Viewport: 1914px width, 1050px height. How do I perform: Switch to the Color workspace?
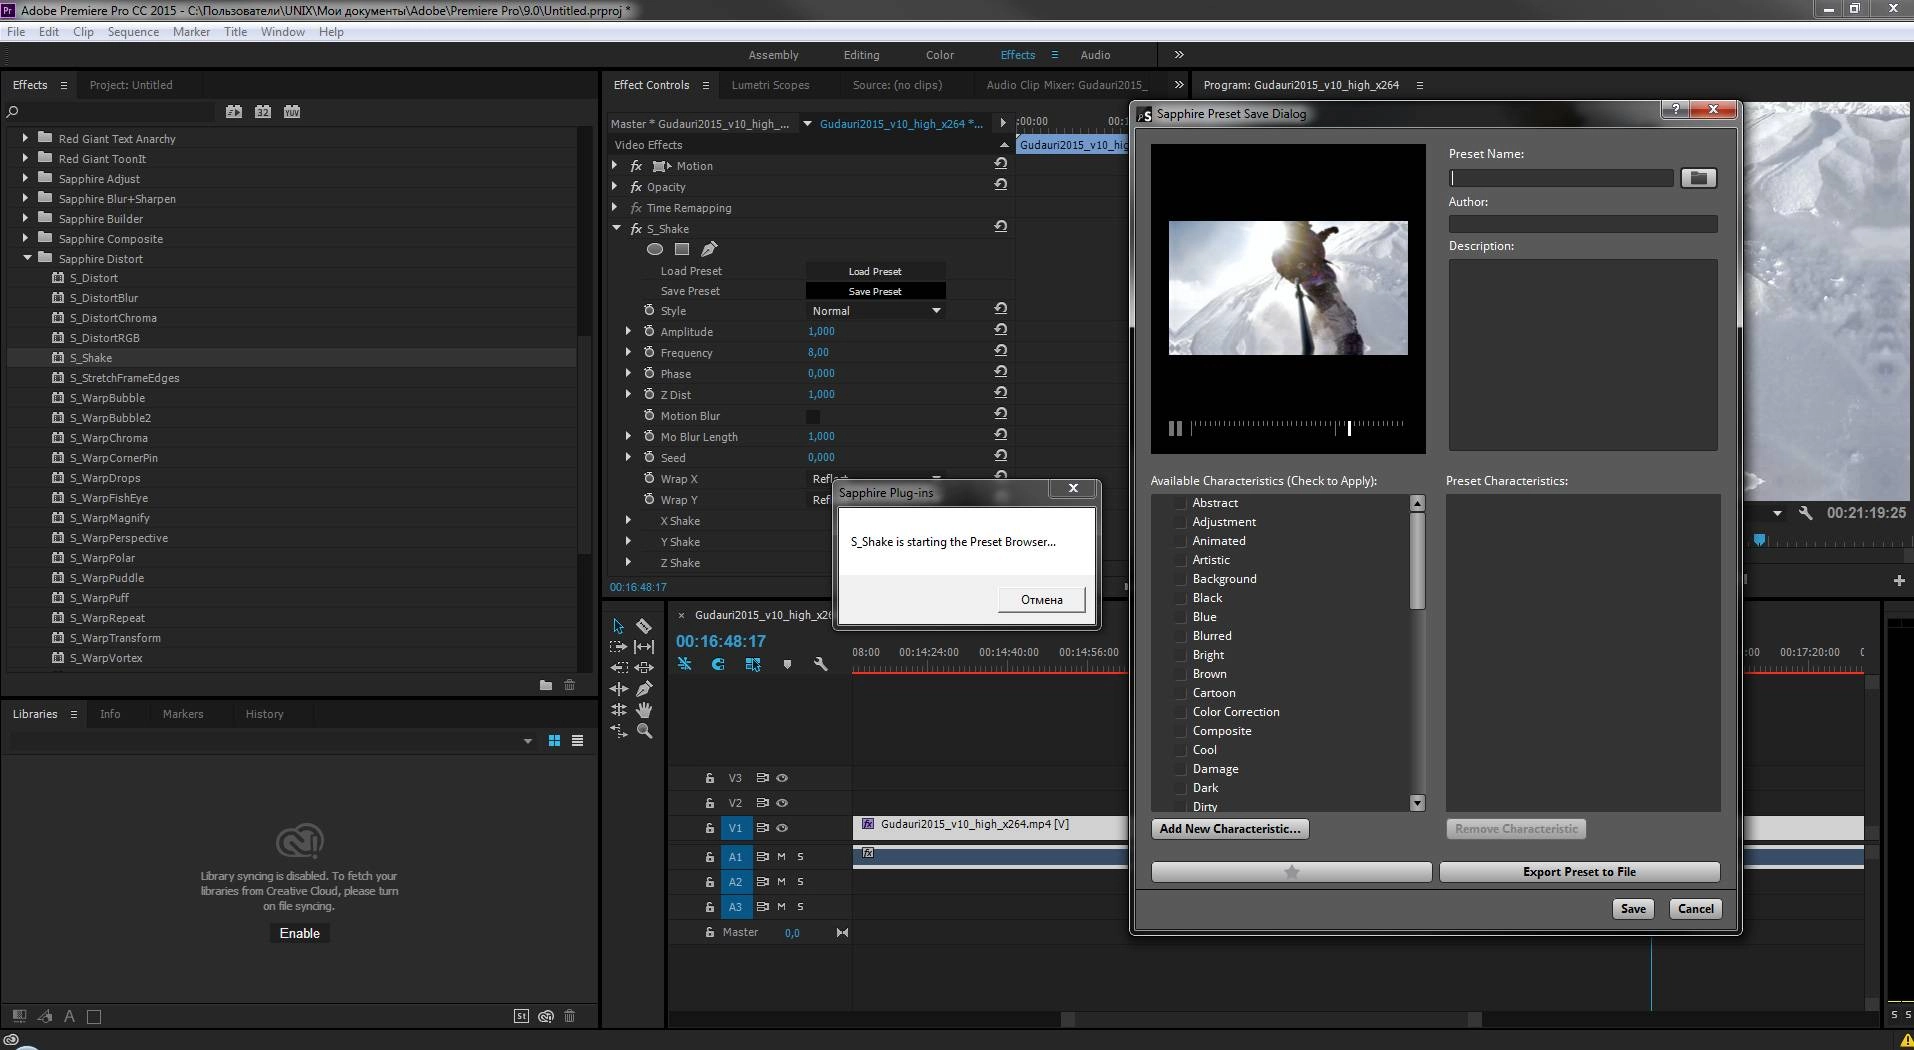(939, 55)
